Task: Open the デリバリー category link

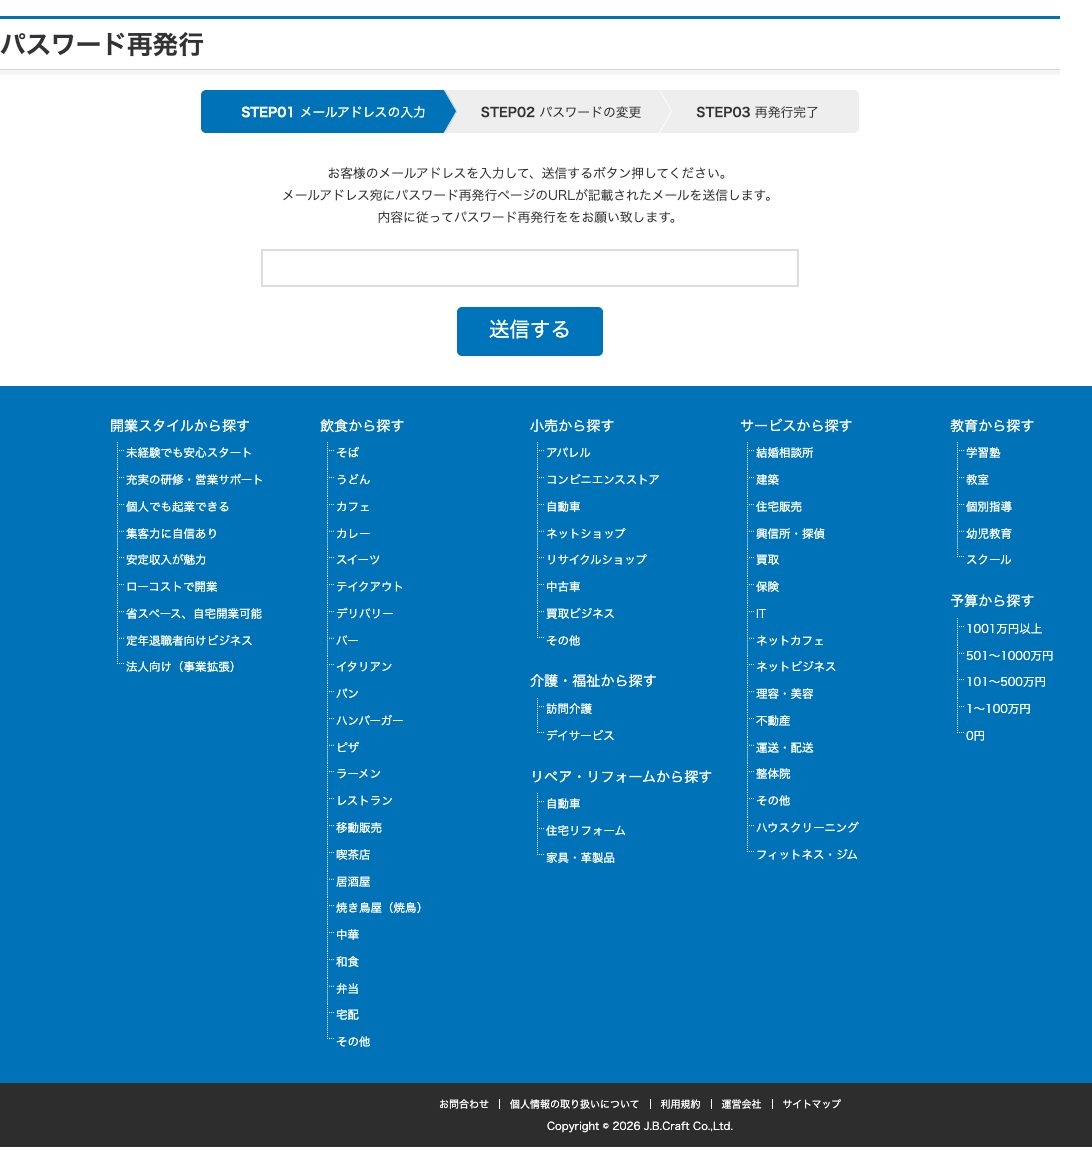Action: [x=364, y=614]
